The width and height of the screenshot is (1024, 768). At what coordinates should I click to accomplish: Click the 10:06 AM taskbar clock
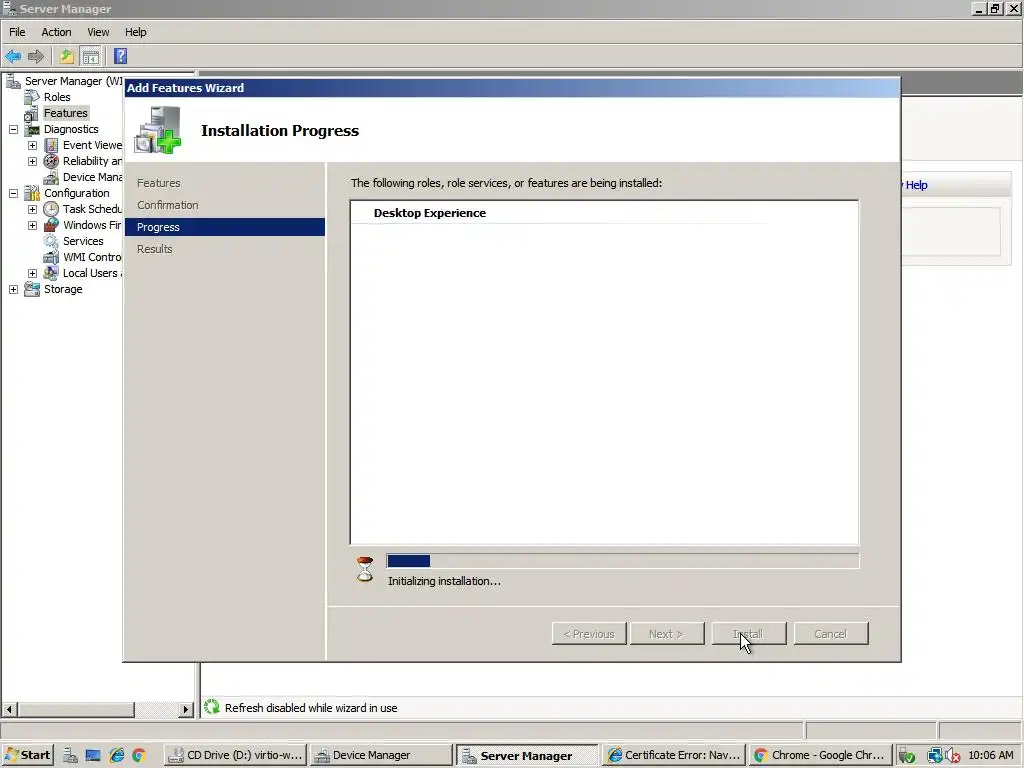(x=991, y=755)
